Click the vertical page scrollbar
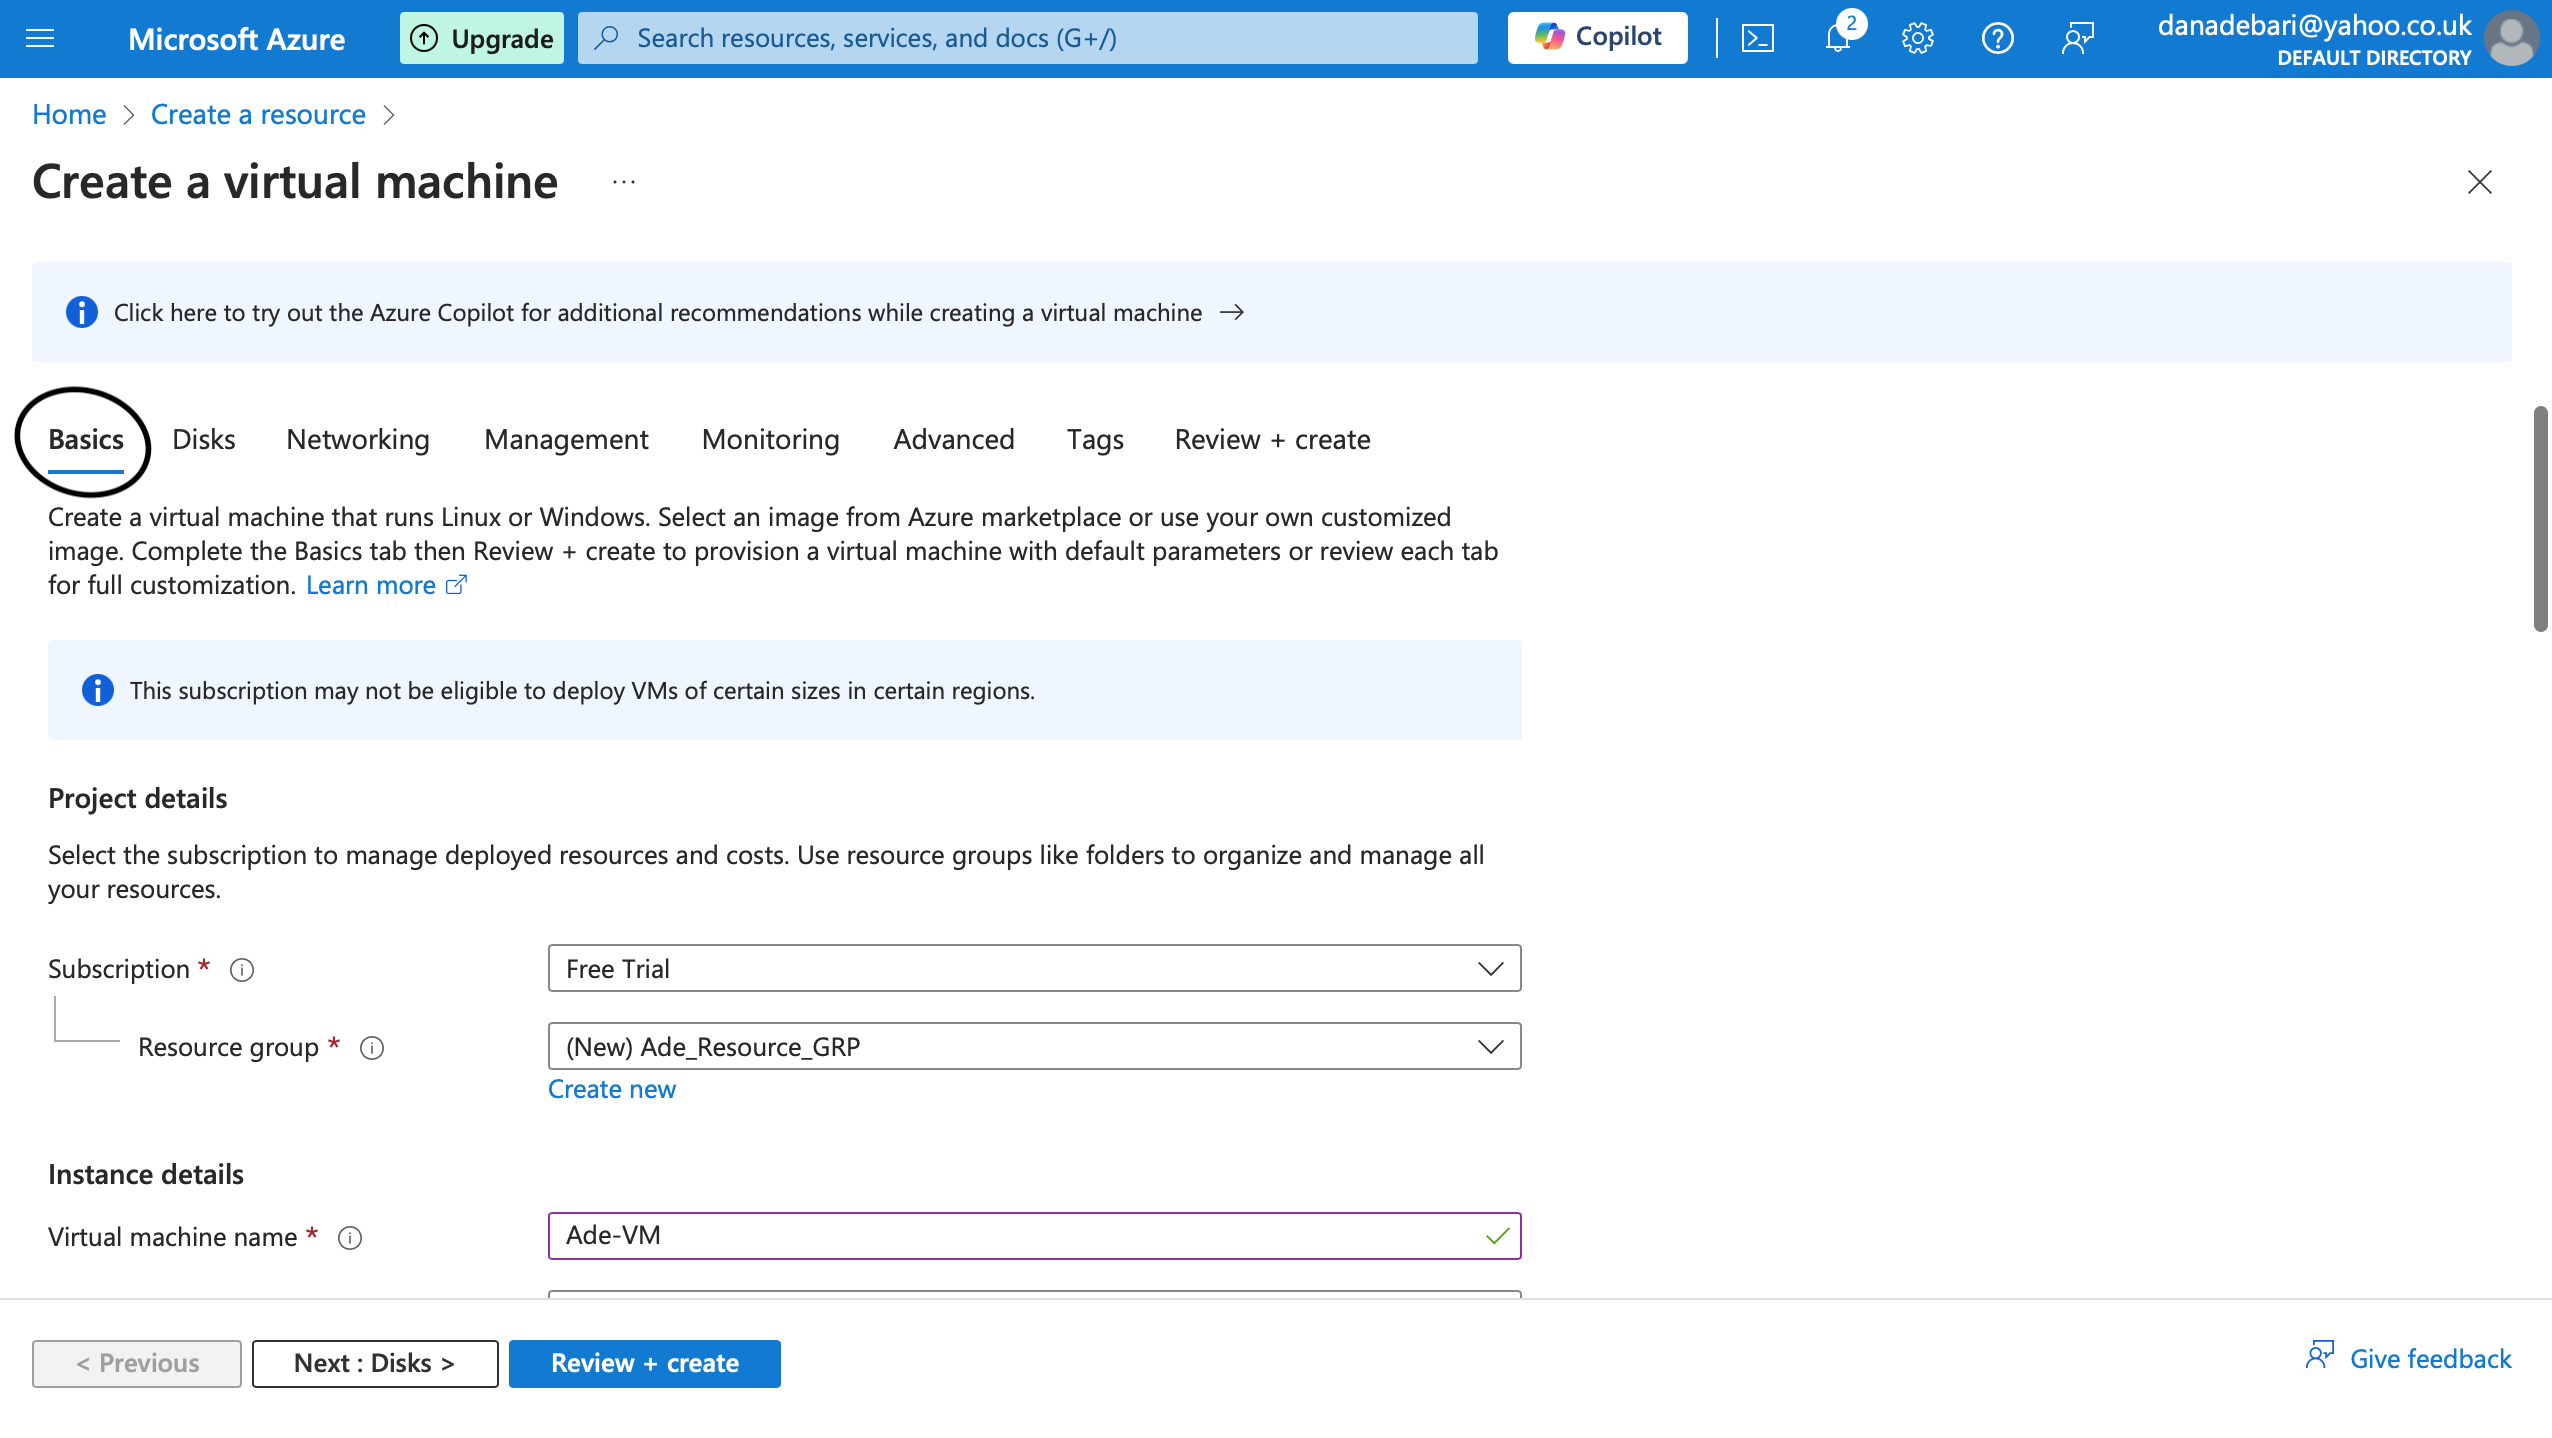The image size is (2552, 1438). coord(2540,518)
